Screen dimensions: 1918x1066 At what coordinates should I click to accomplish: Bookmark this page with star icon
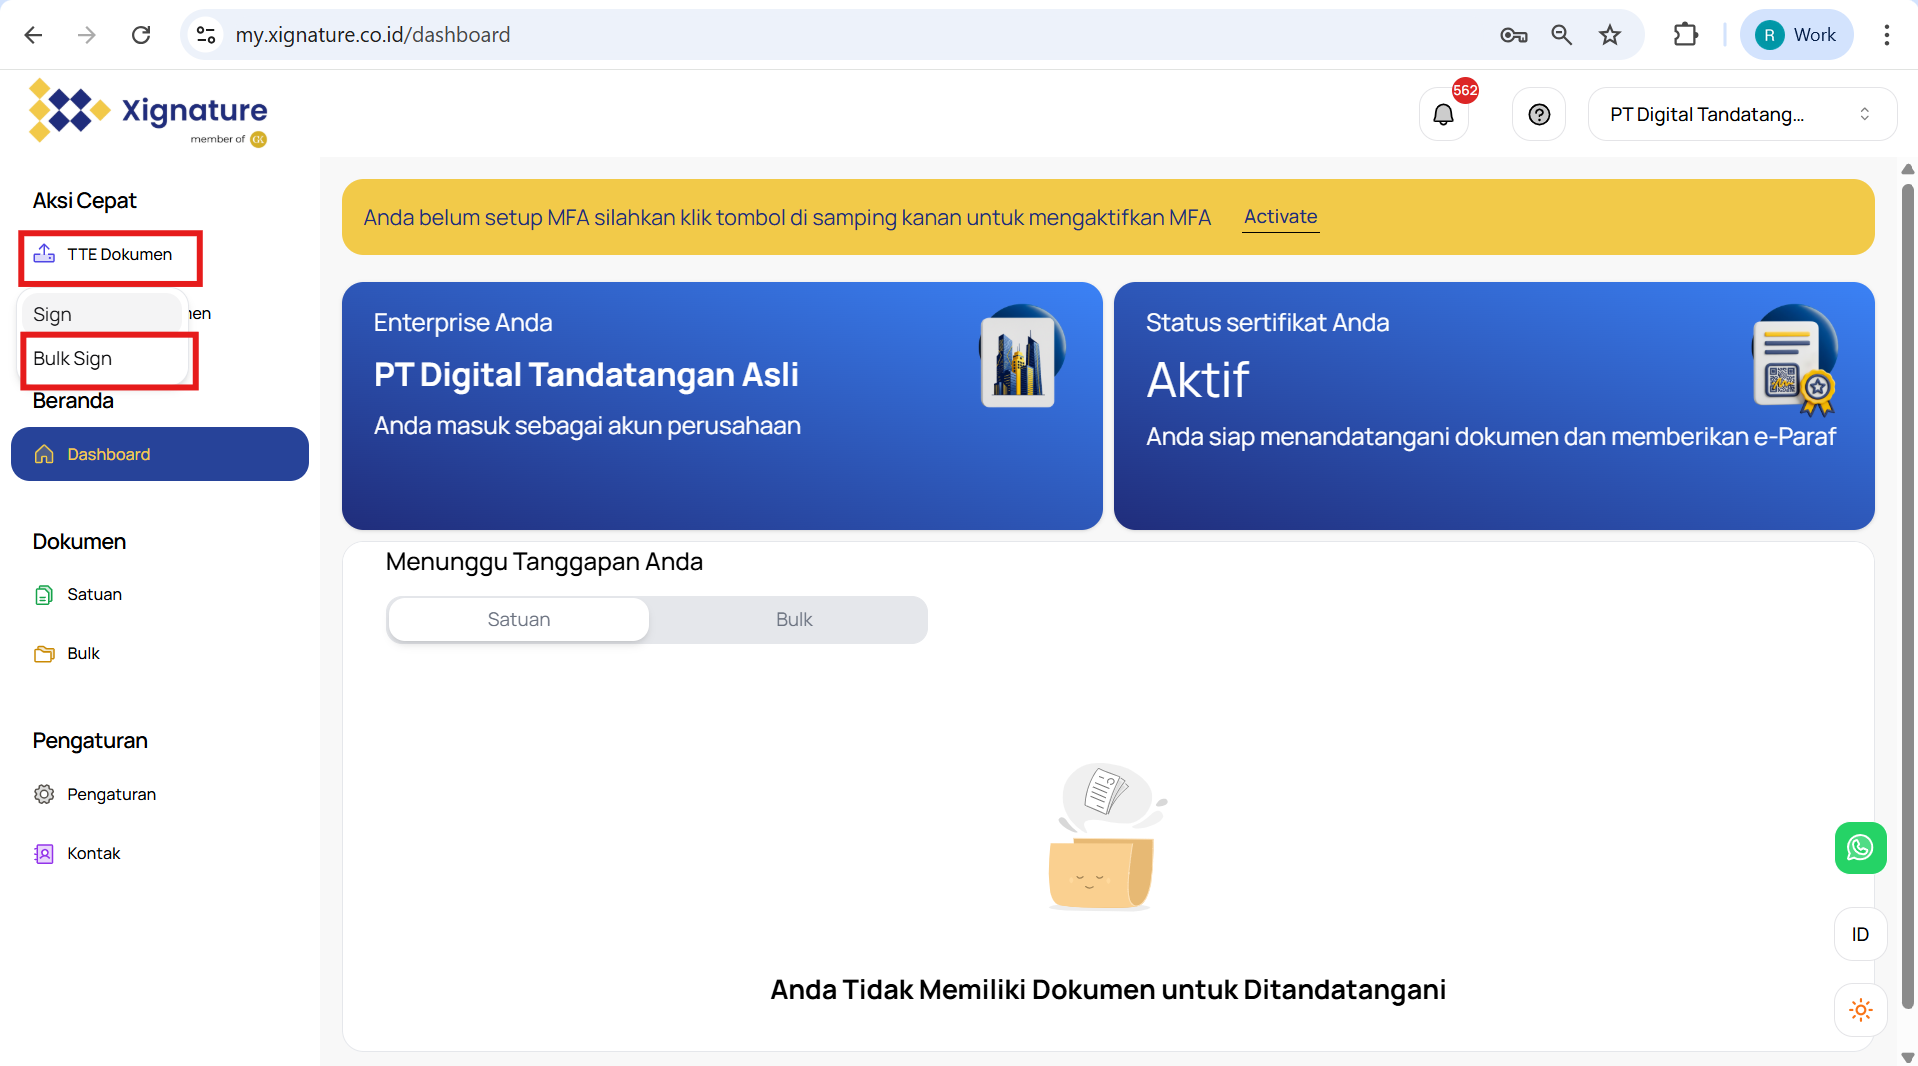tap(1610, 35)
